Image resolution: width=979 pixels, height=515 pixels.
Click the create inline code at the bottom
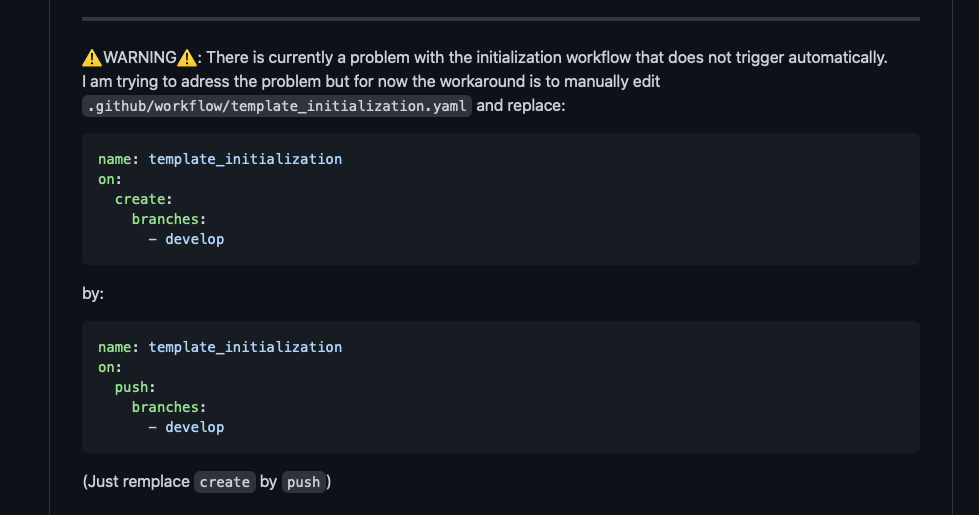pos(225,482)
